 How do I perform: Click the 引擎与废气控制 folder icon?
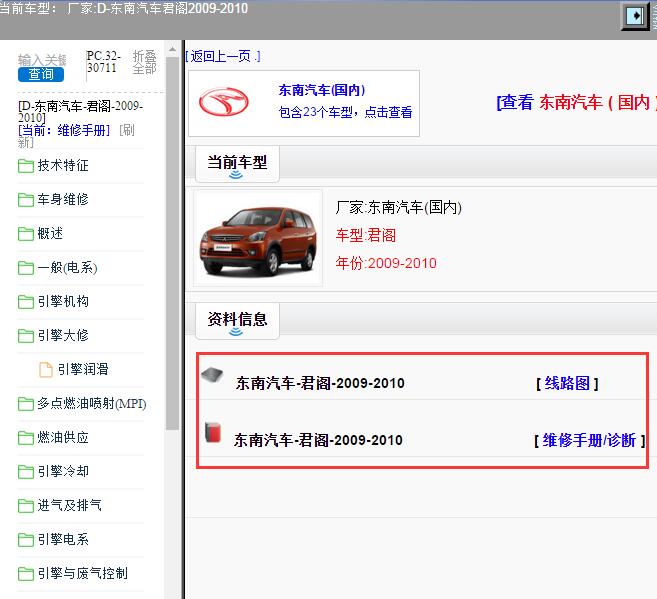point(26,573)
